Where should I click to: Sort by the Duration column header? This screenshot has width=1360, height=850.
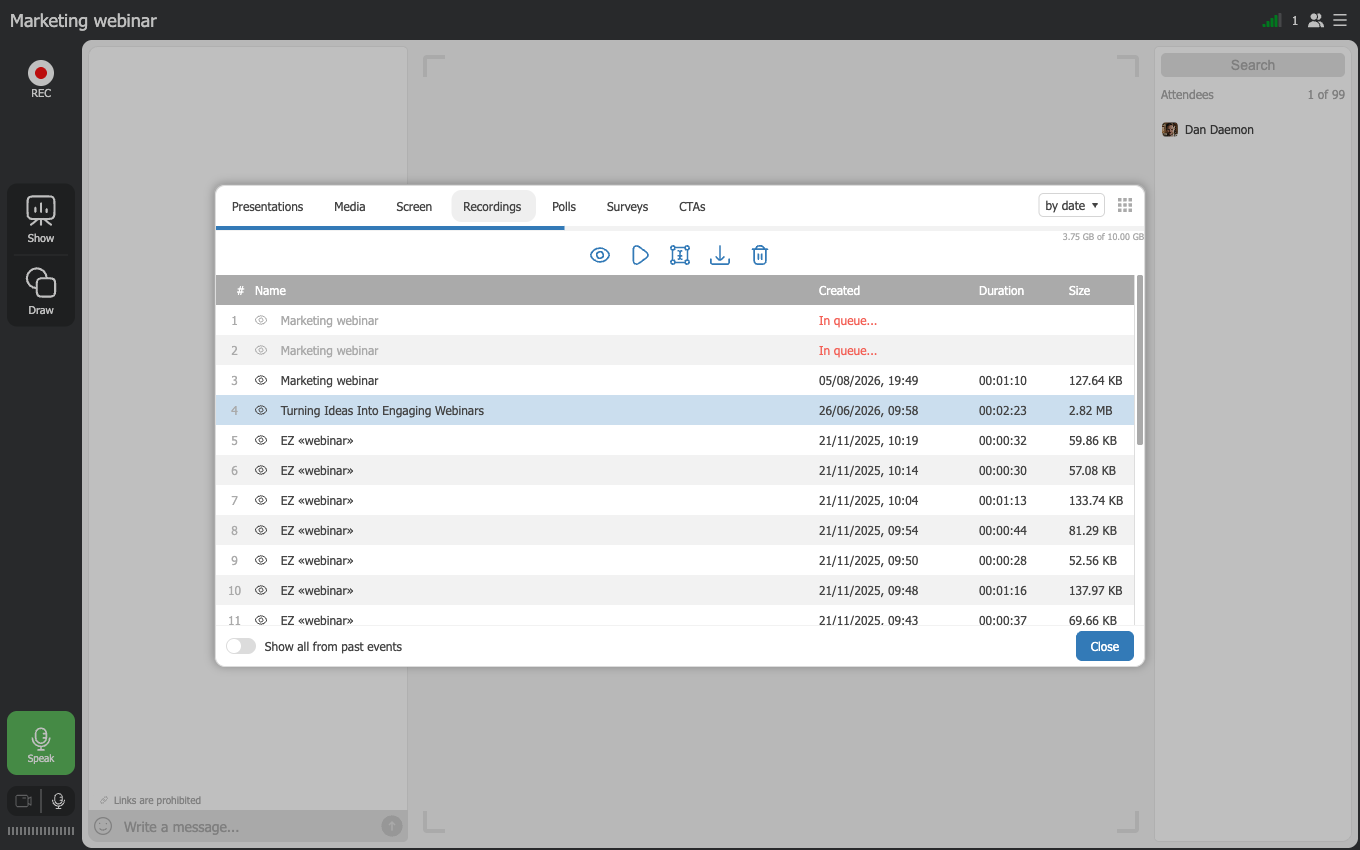tap(1001, 291)
